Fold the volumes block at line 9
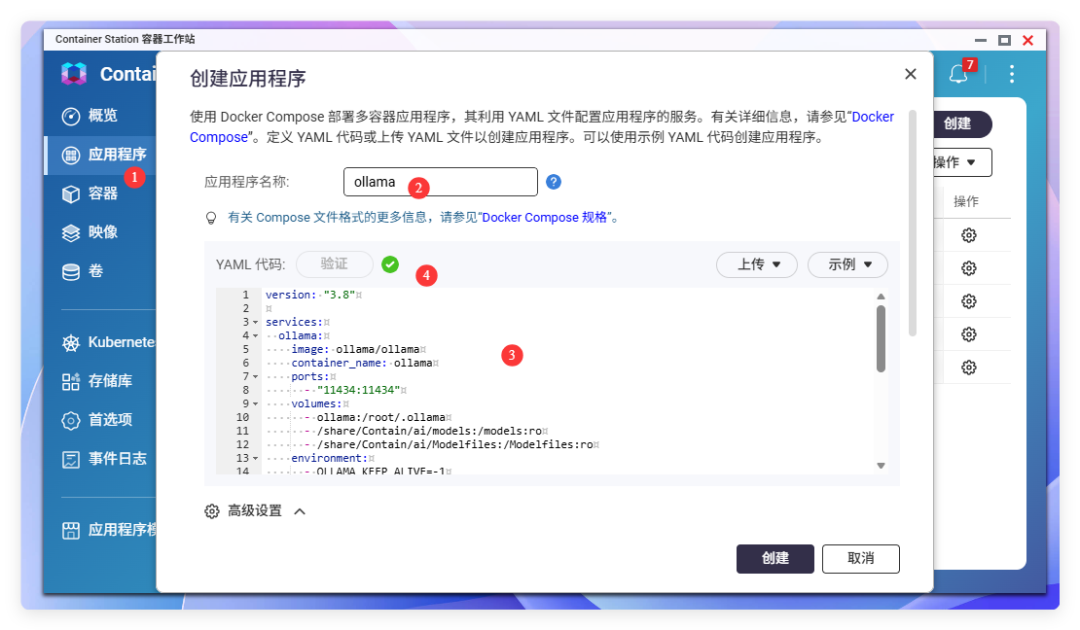The height and width of the screenshot is (630, 1080). [x=256, y=404]
